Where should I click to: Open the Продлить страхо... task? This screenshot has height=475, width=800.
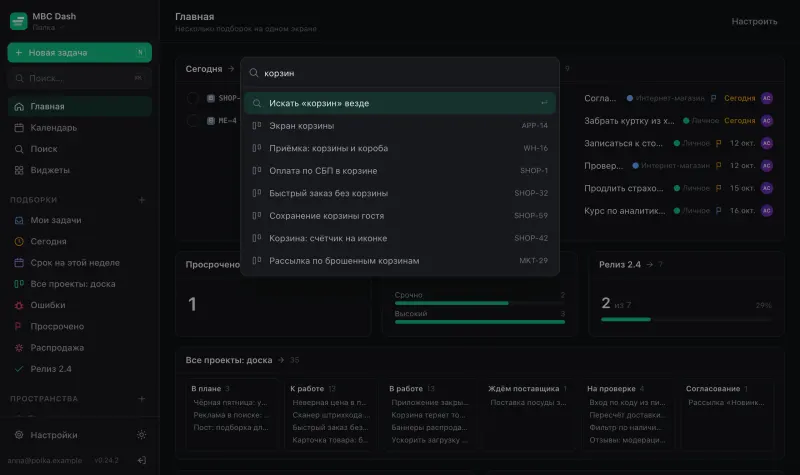623,188
